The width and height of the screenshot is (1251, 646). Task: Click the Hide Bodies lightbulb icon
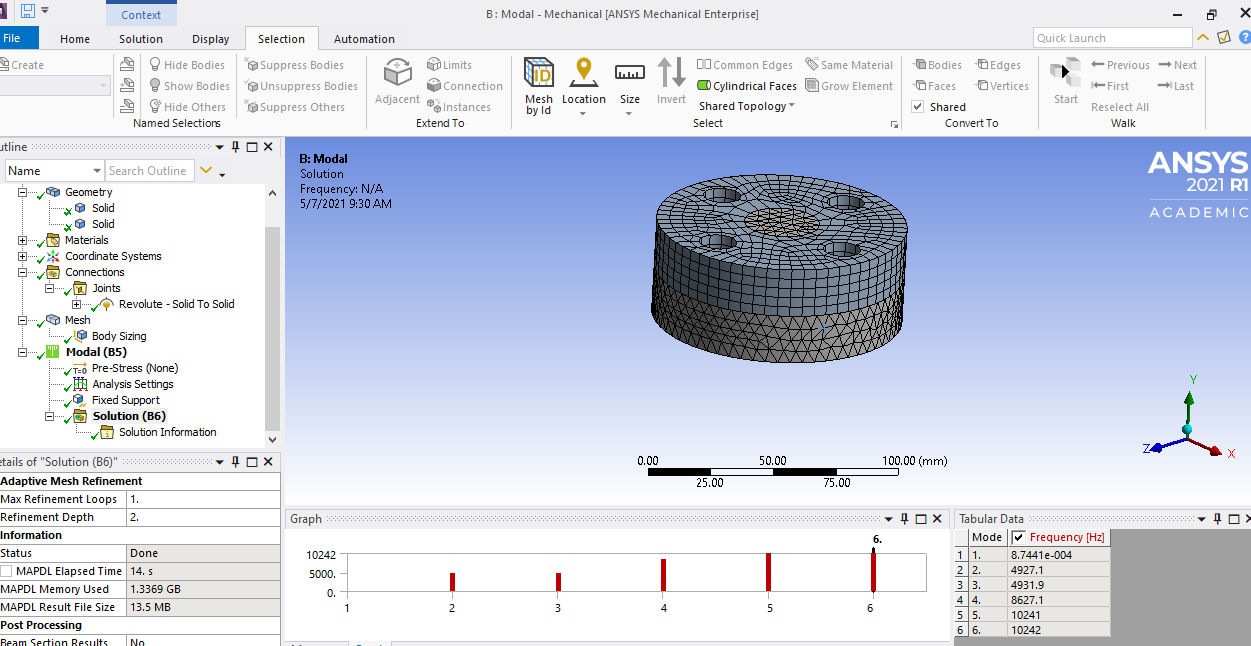(x=156, y=65)
